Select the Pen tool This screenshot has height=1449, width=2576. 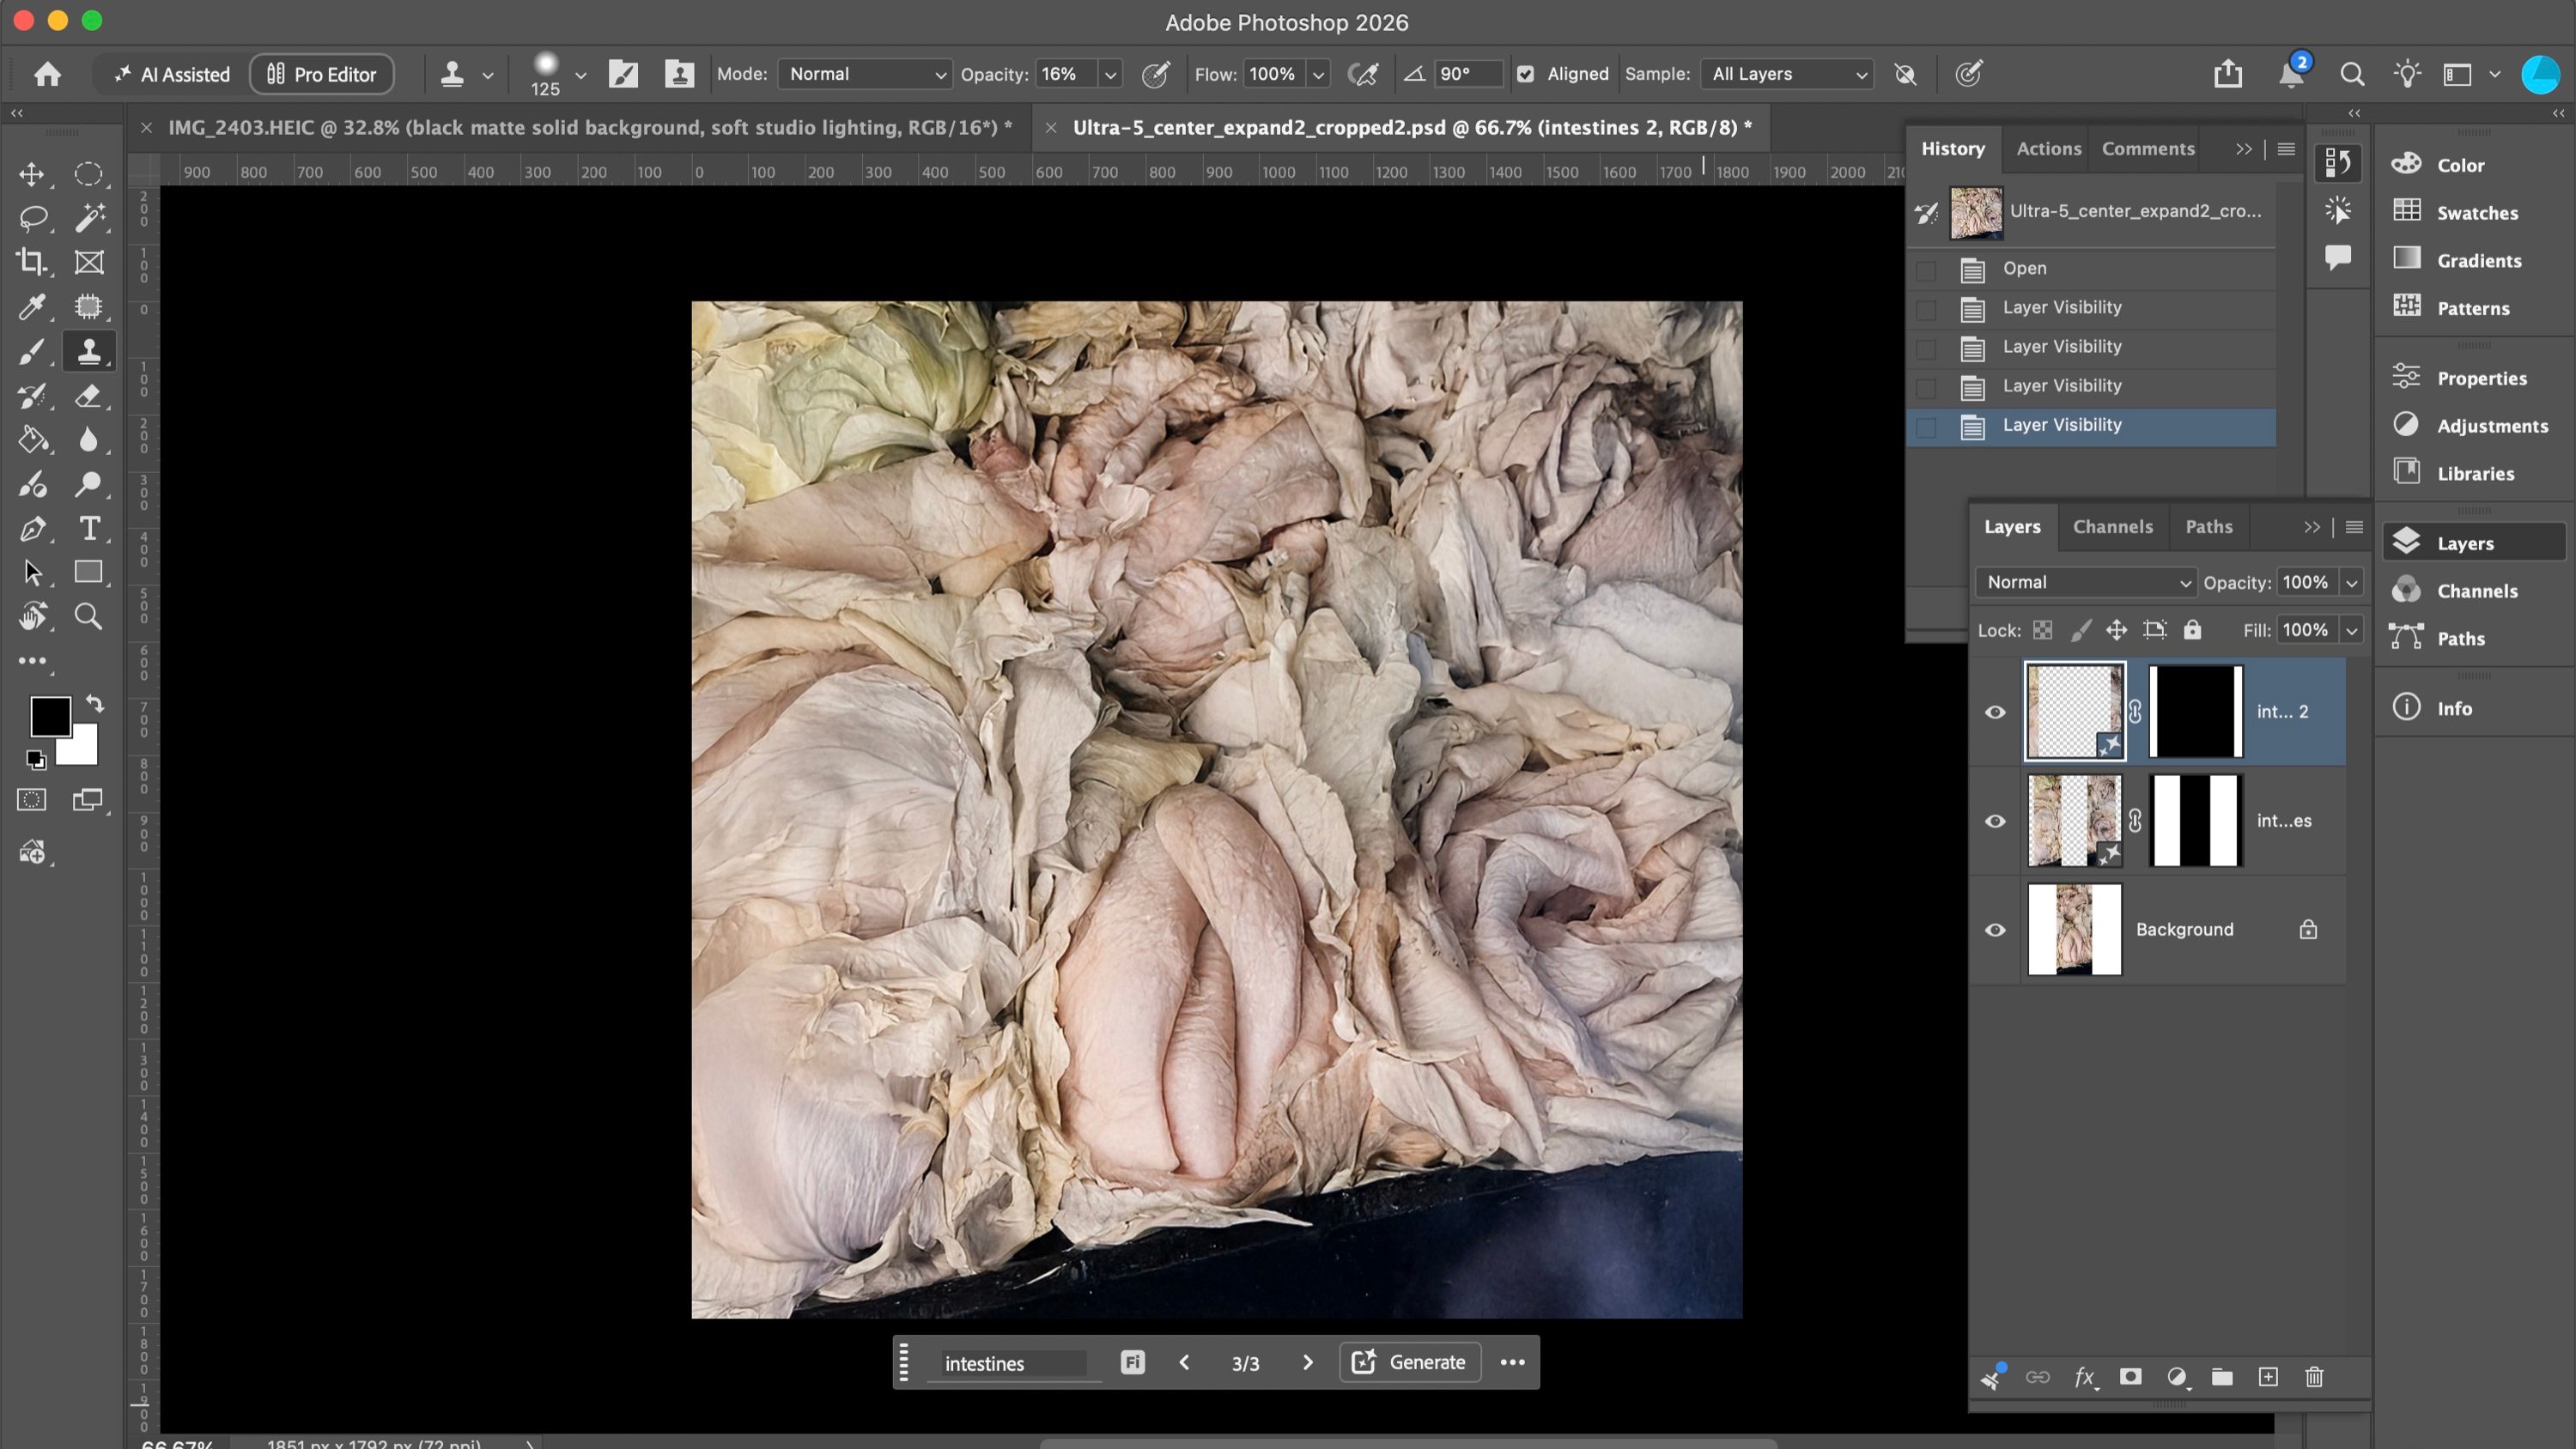coord(32,528)
